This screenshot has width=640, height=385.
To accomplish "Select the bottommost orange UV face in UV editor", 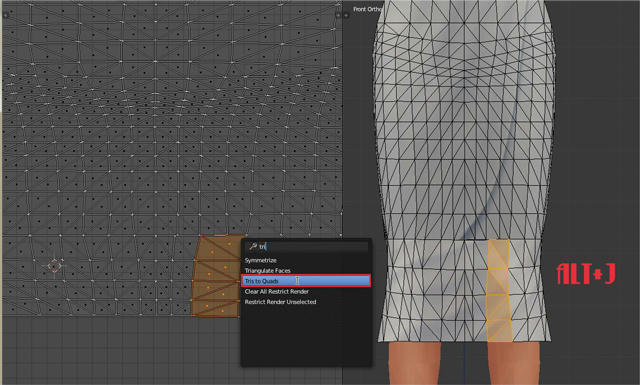I will point(215,309).
